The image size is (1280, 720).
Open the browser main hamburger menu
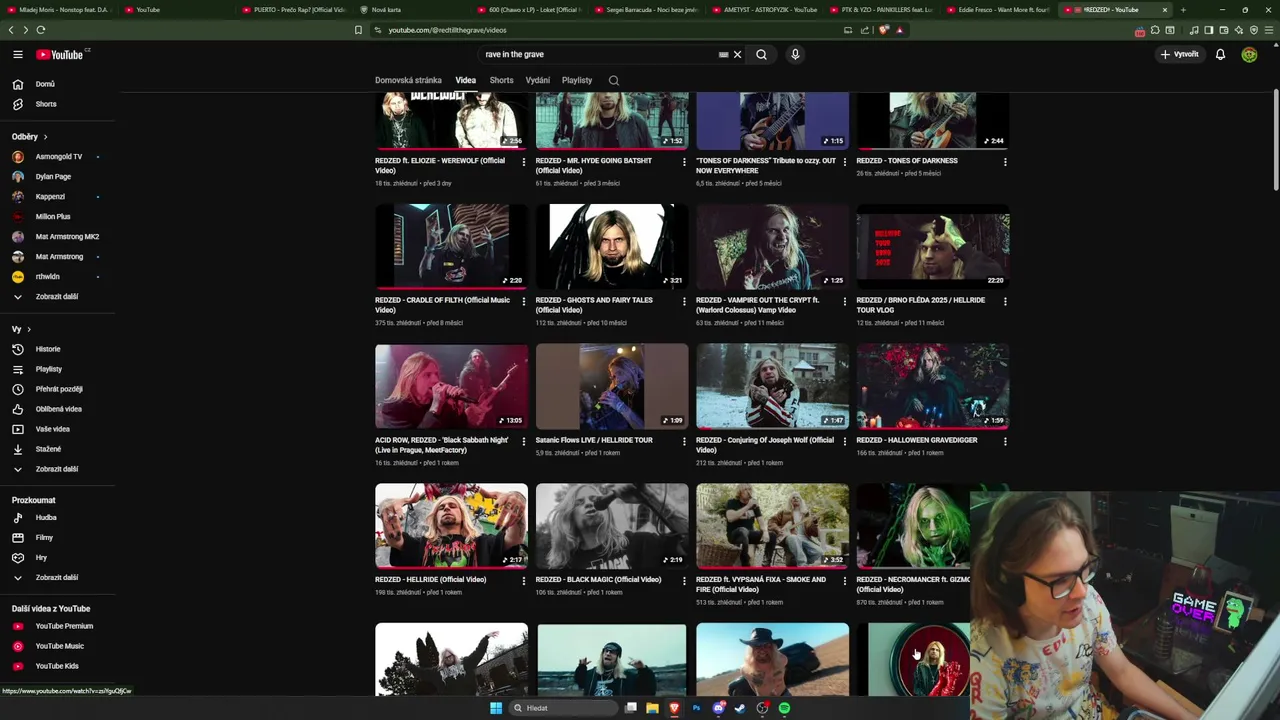[1269, 30]
